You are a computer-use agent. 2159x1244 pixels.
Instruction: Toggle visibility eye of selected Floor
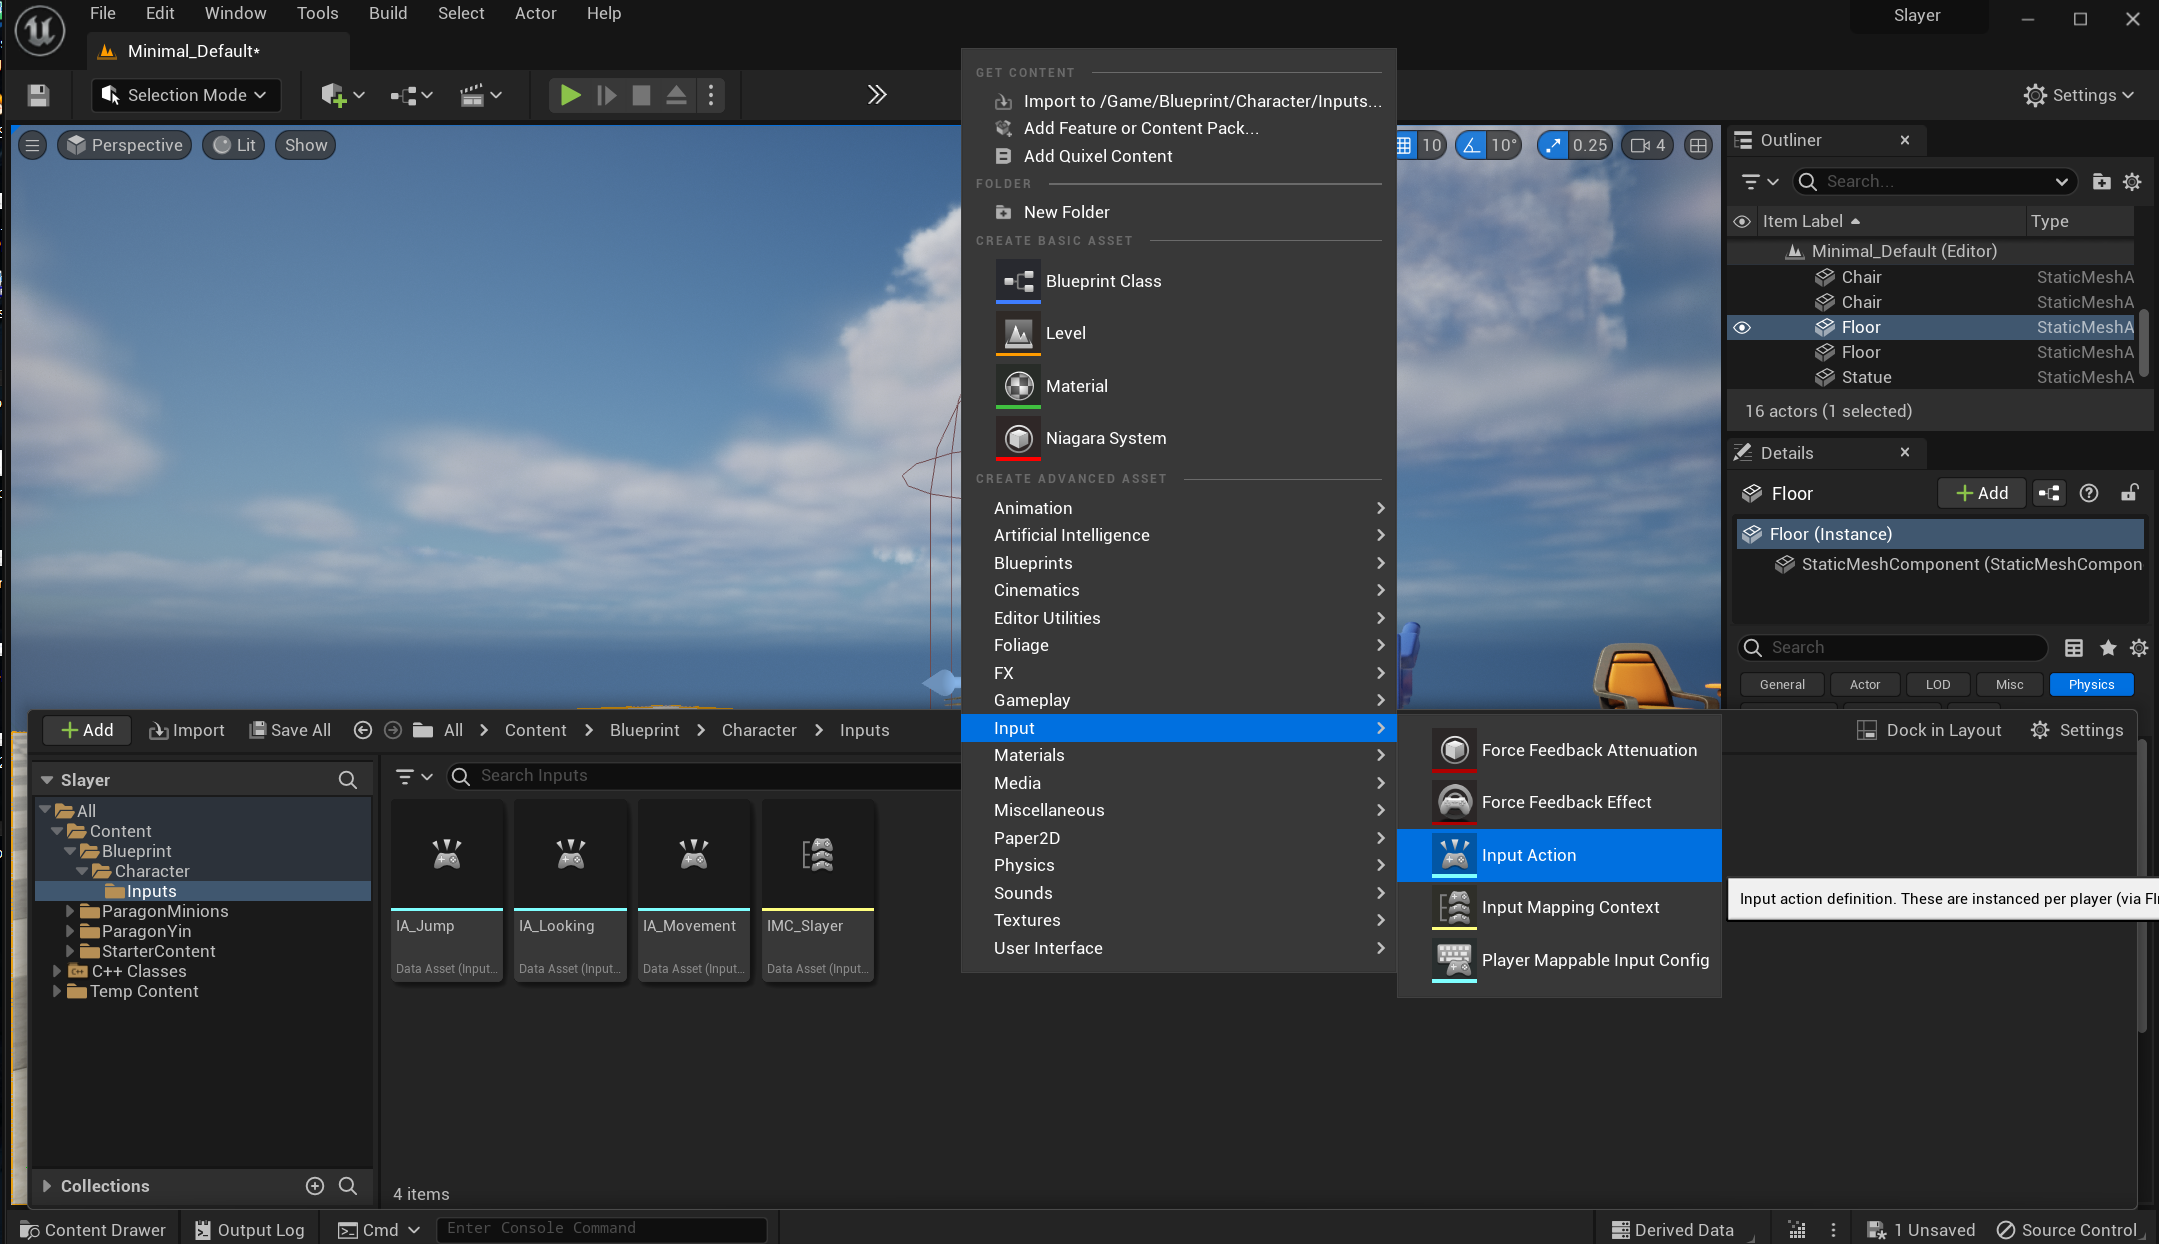point(1742,327)
